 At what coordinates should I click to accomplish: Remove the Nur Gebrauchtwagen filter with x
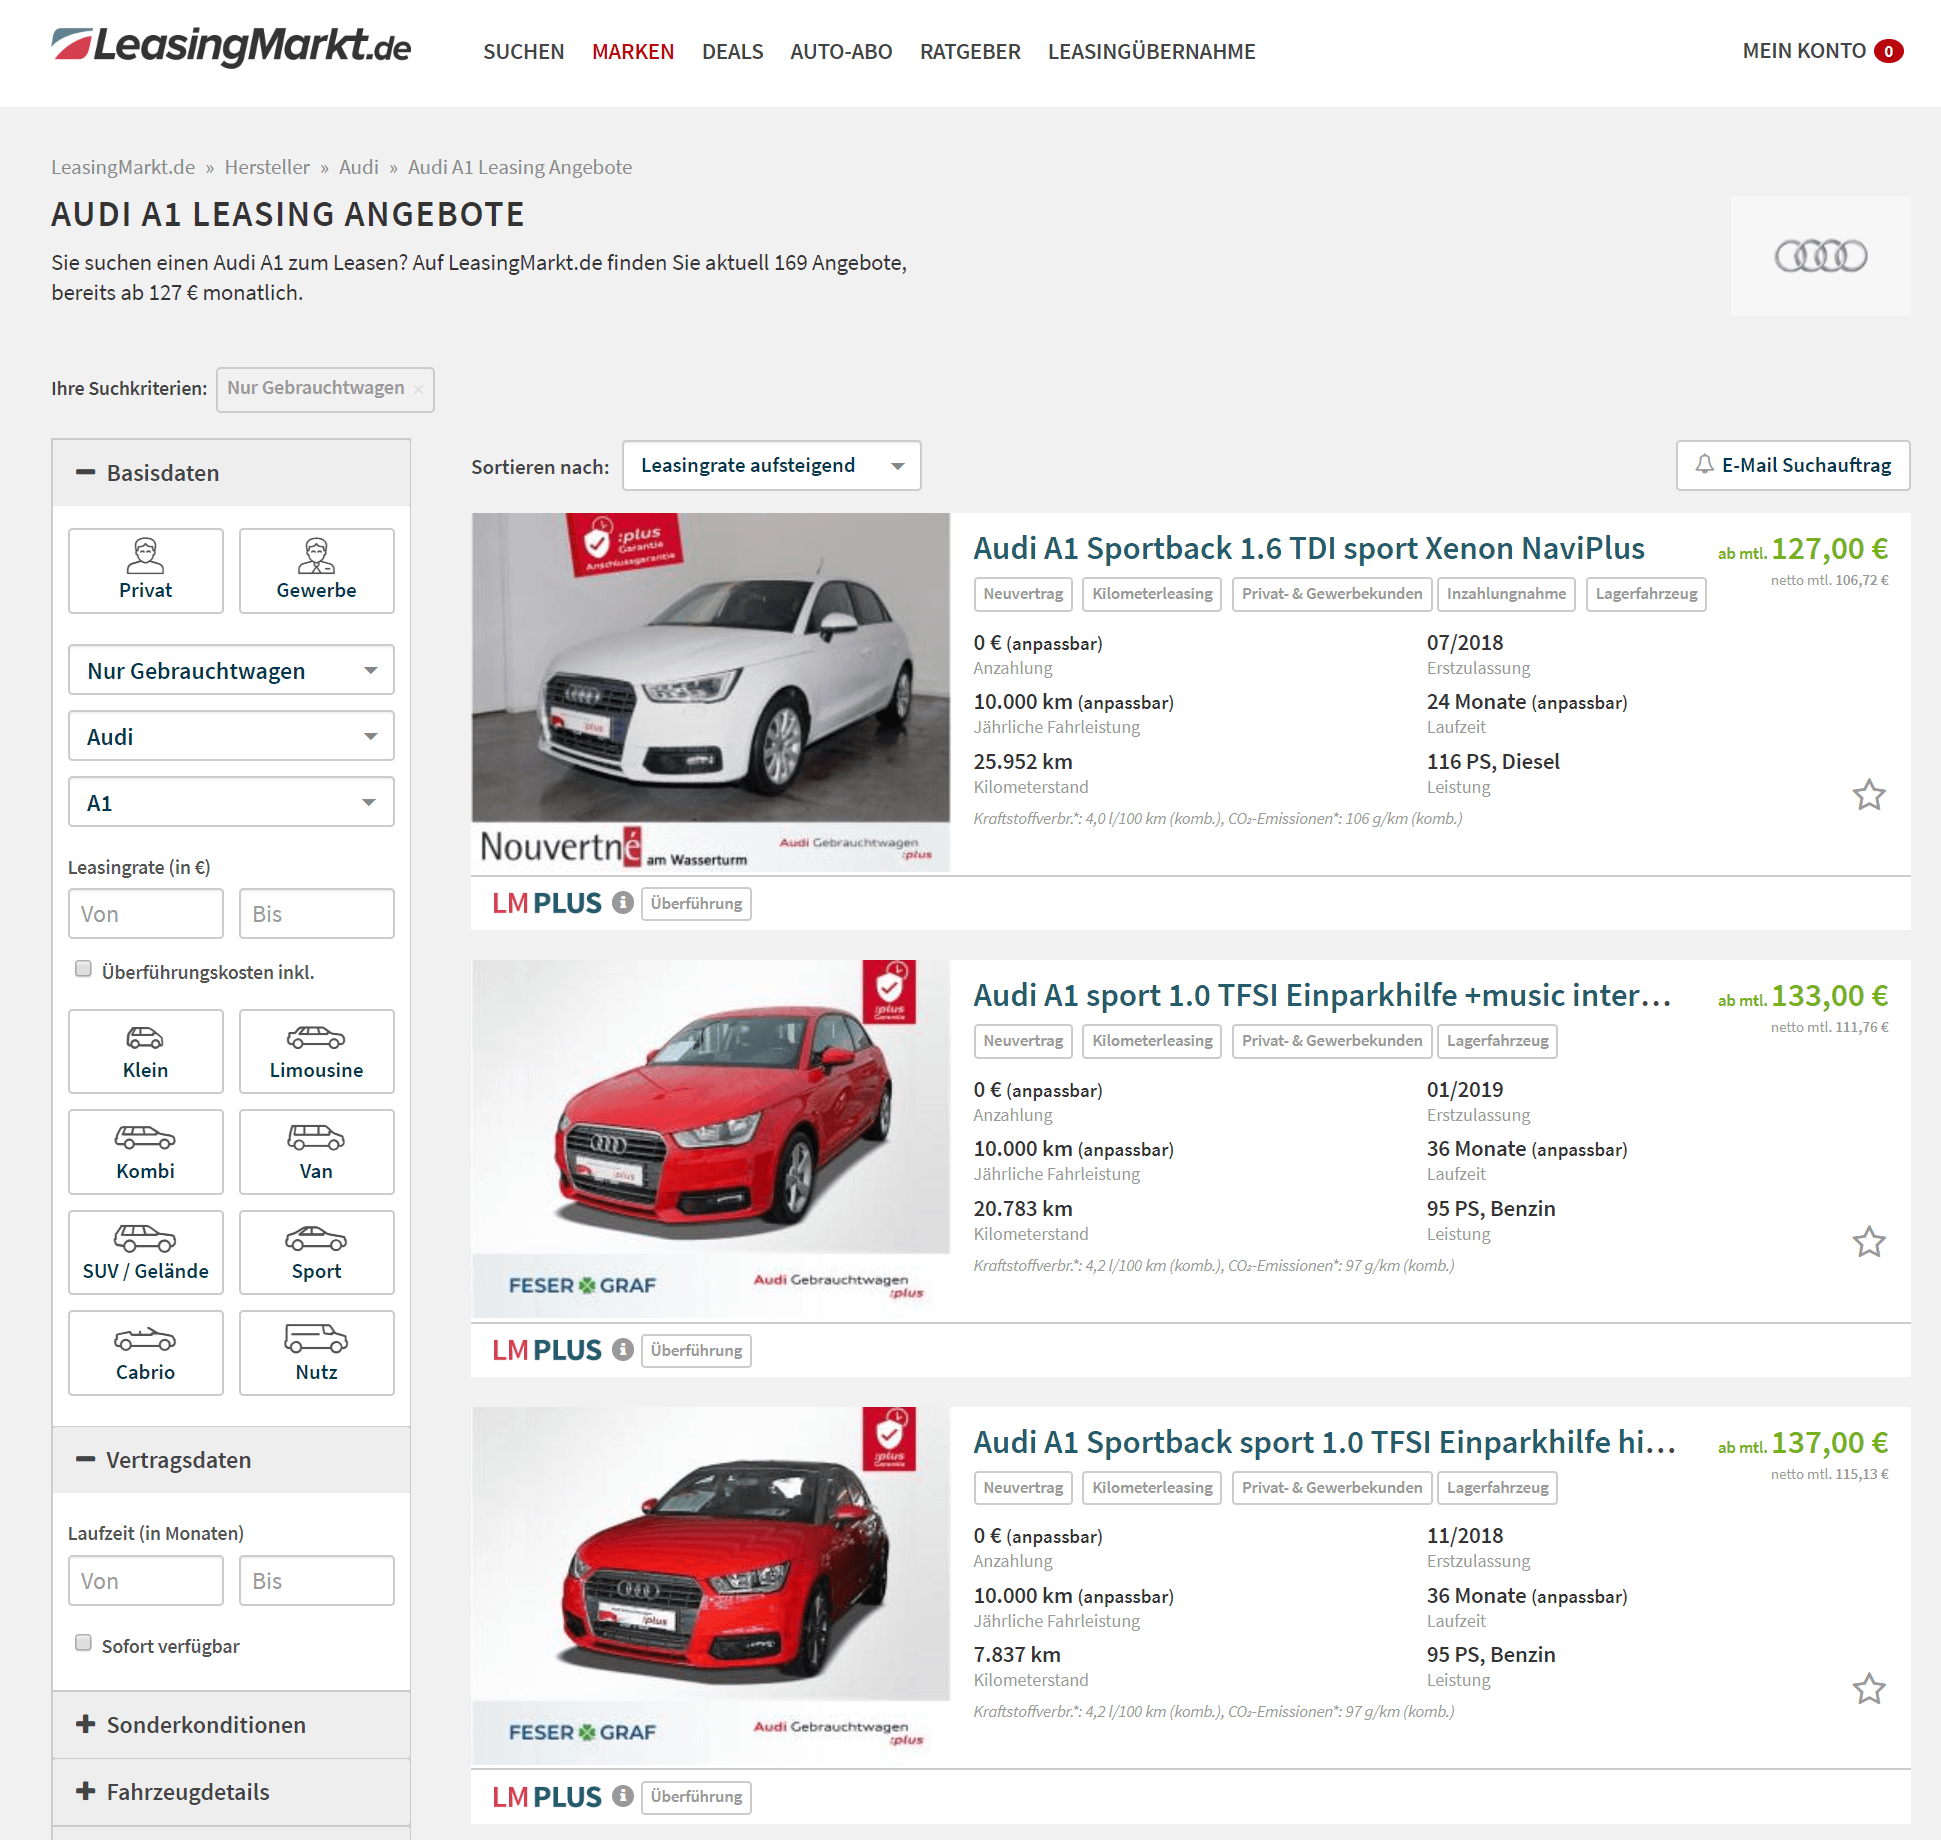[x=418, y=389]
